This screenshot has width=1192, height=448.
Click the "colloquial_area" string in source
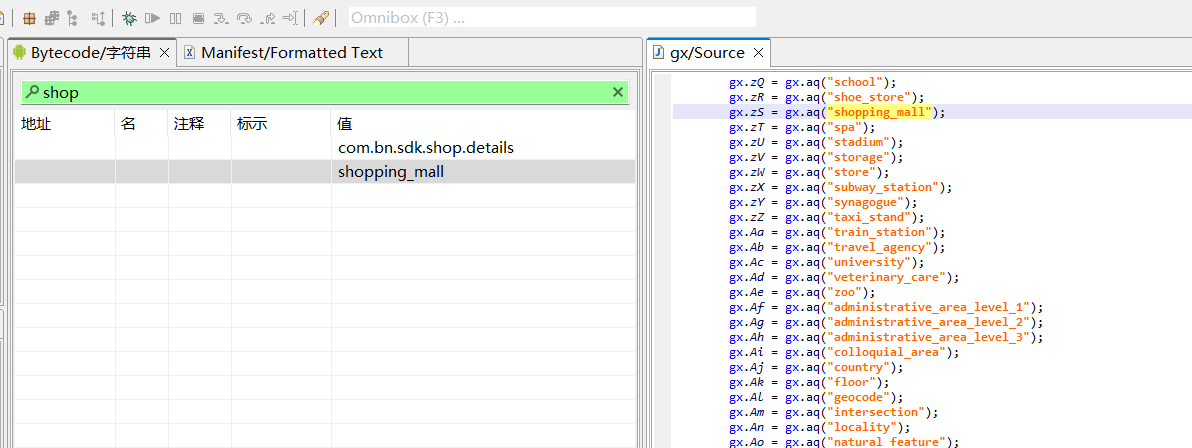click(886, 352)
